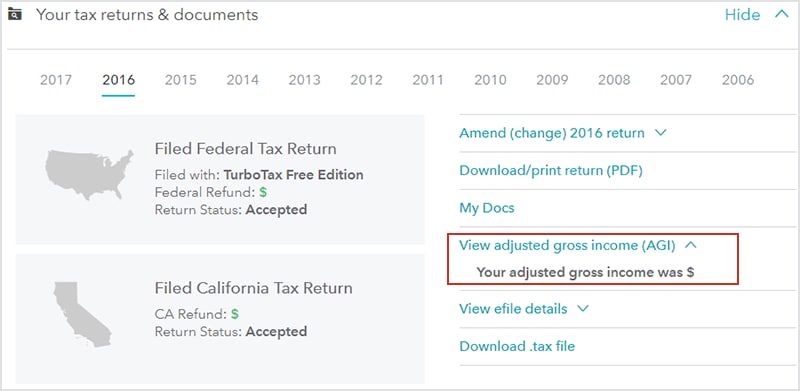800x391 pixels.
Task: Click the tax documents folder icon
Action: (x=15, y=14)
